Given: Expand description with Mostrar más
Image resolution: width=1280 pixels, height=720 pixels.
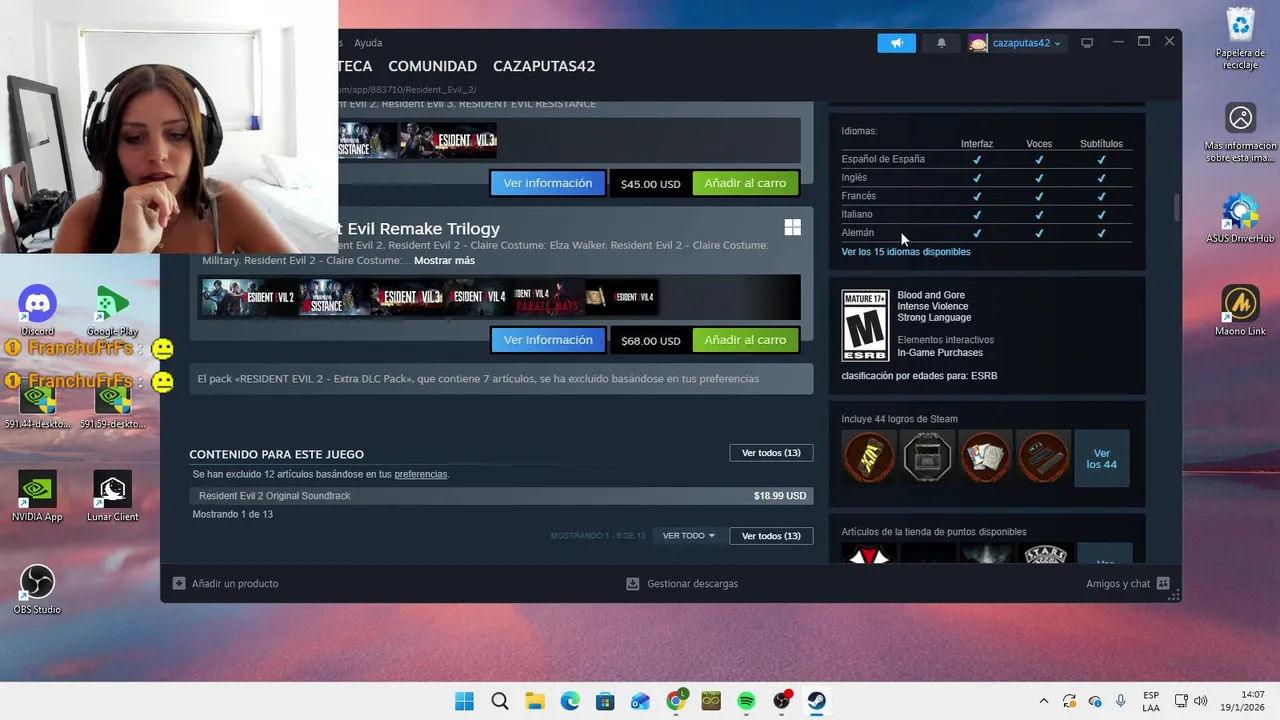Looking at the screenshot, I should (444, 260).
